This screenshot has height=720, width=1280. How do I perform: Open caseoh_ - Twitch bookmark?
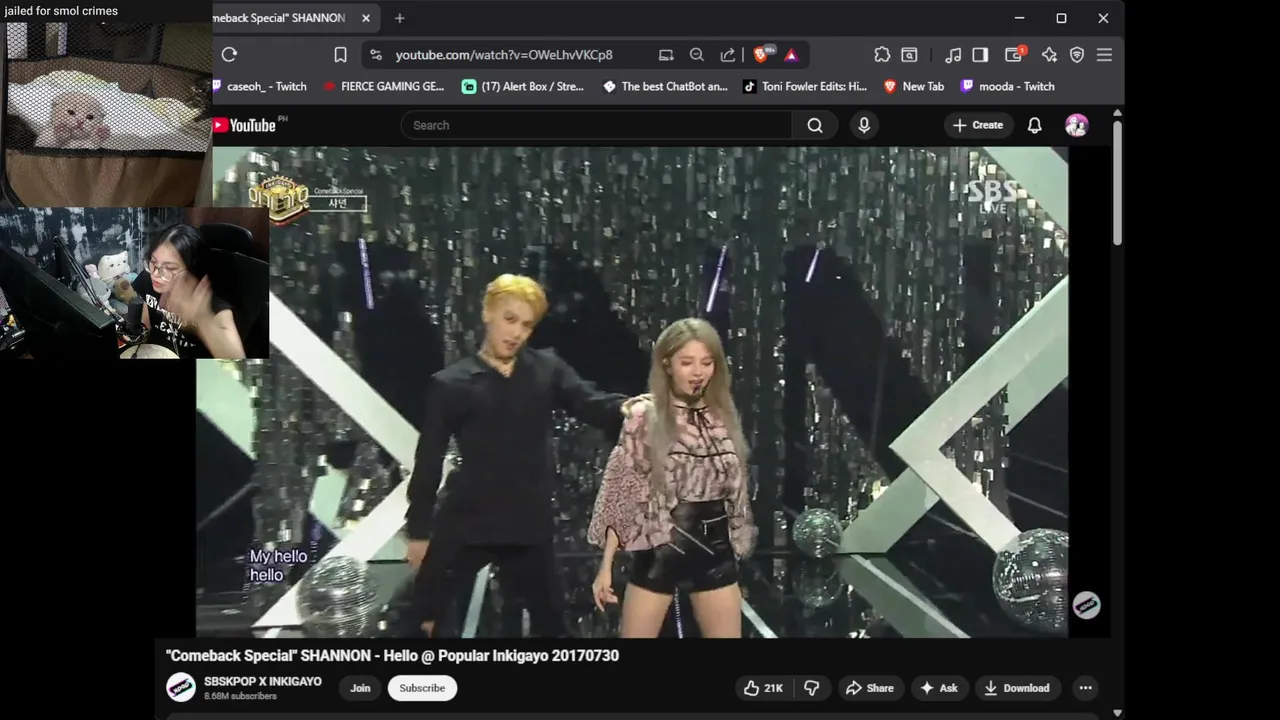pyautogui.click(x=260, y=86)
